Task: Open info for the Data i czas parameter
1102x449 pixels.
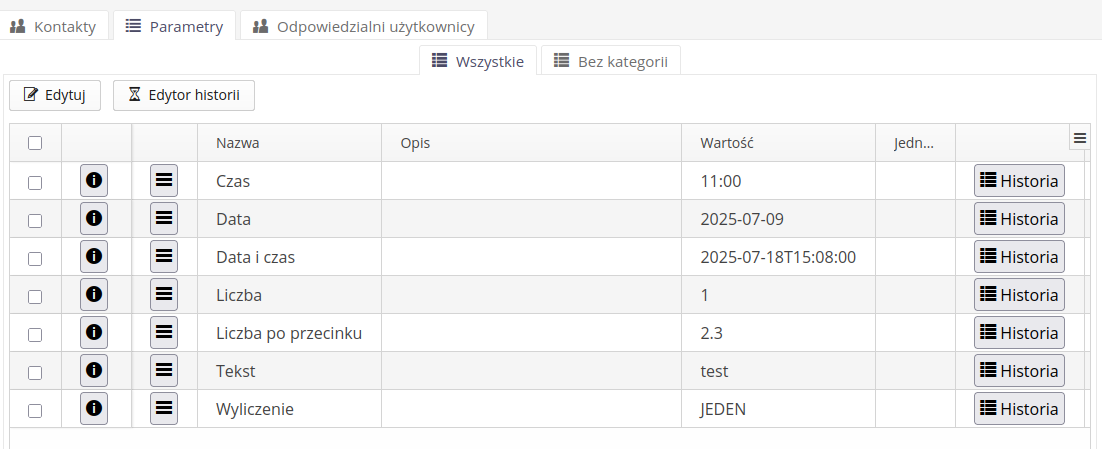Action: tap(94, 257)
